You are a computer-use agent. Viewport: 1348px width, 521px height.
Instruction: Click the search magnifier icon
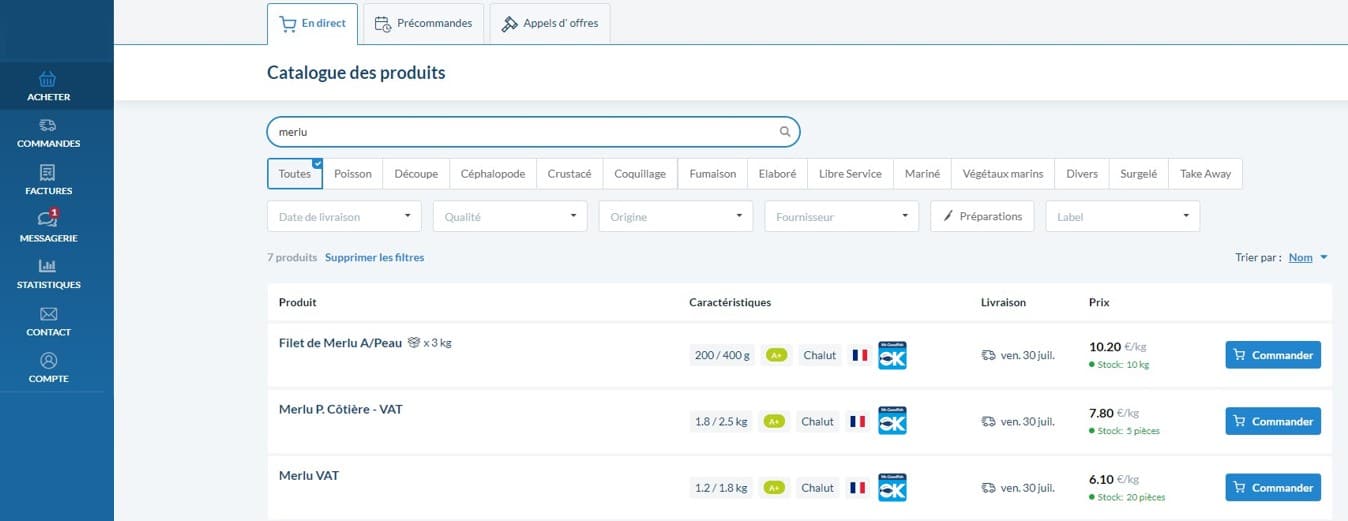point(785,132)
